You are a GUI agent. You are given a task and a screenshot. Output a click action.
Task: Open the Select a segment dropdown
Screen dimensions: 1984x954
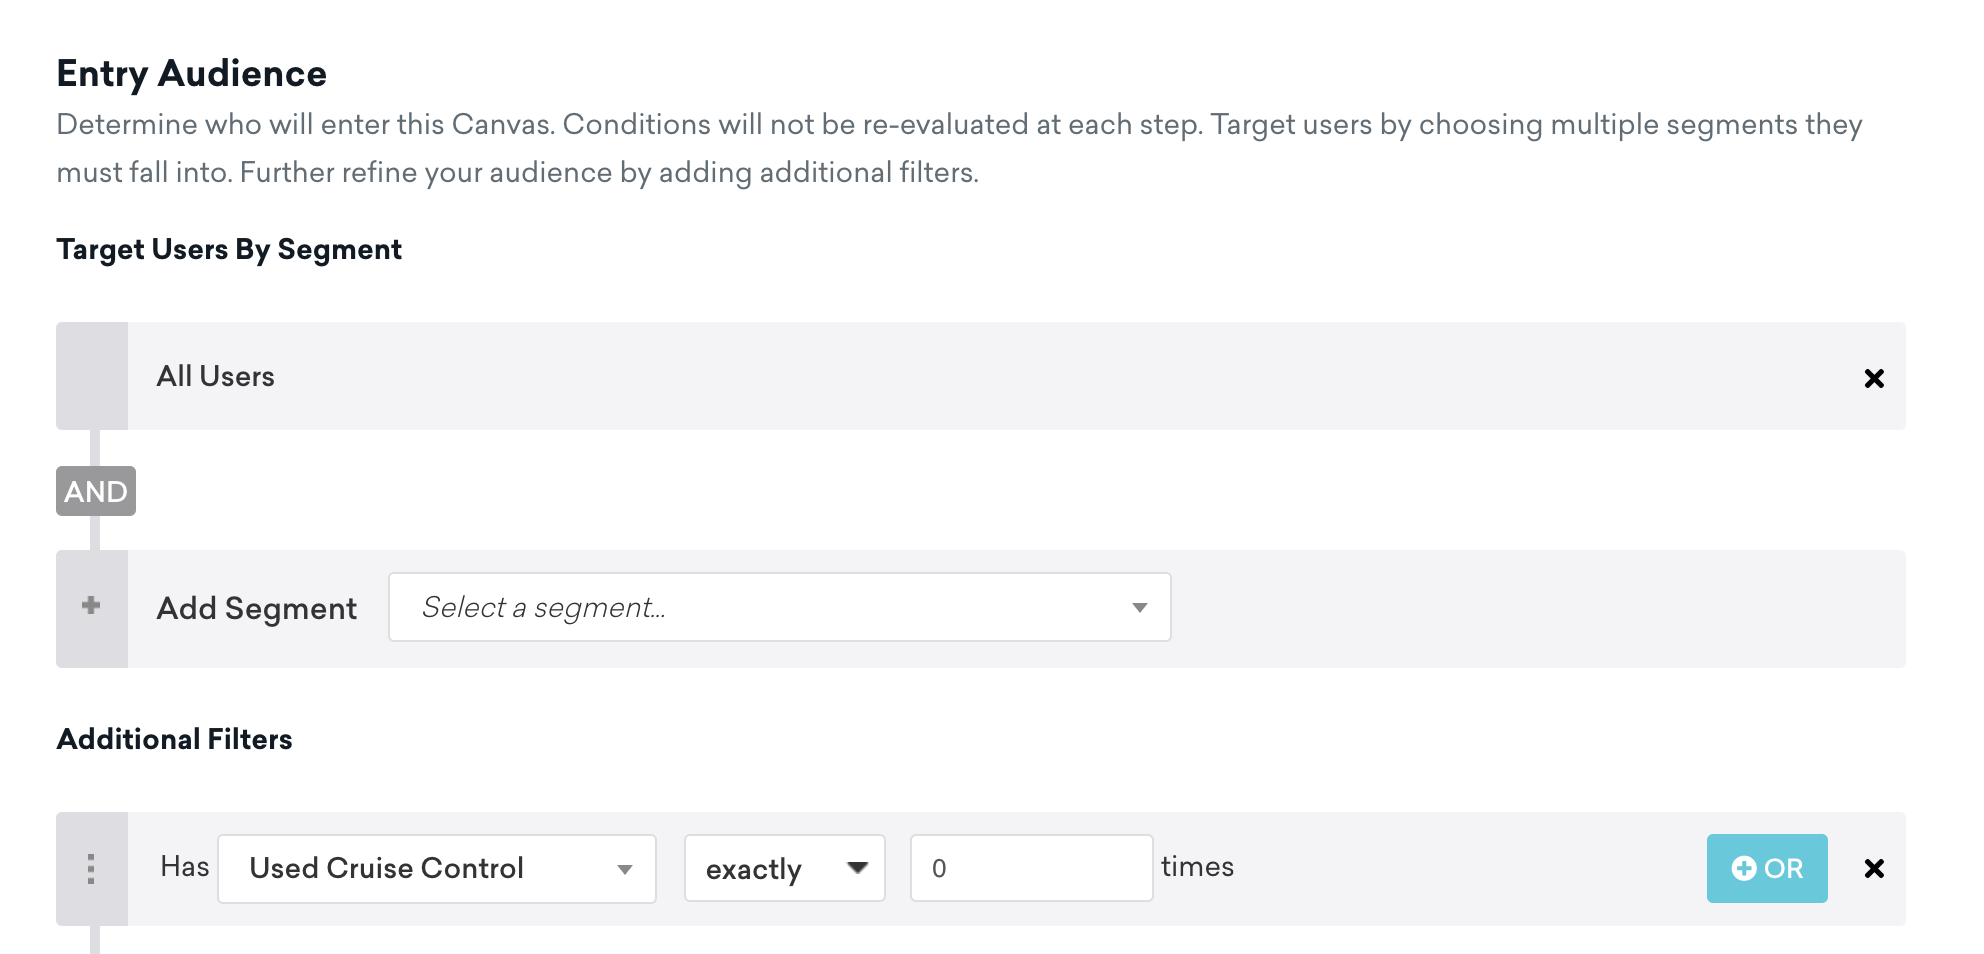click(x=779, y=607)
